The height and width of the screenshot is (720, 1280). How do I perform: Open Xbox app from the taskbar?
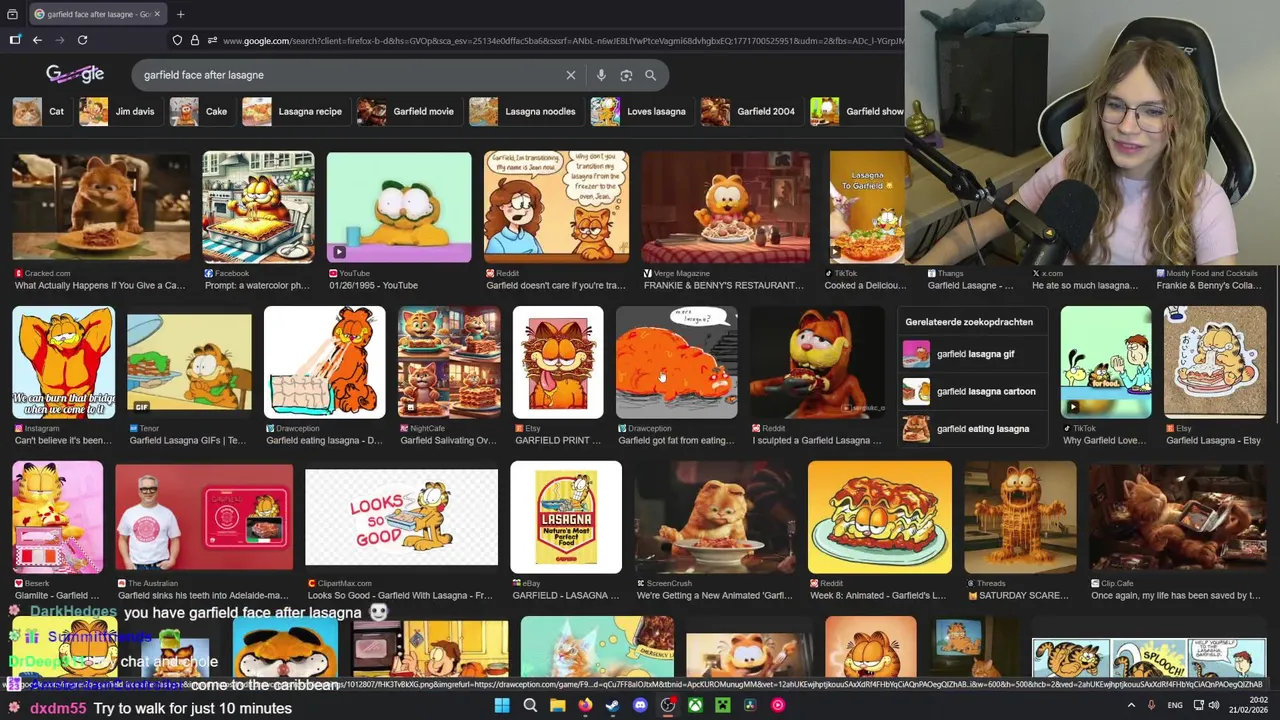click(695, 705)
